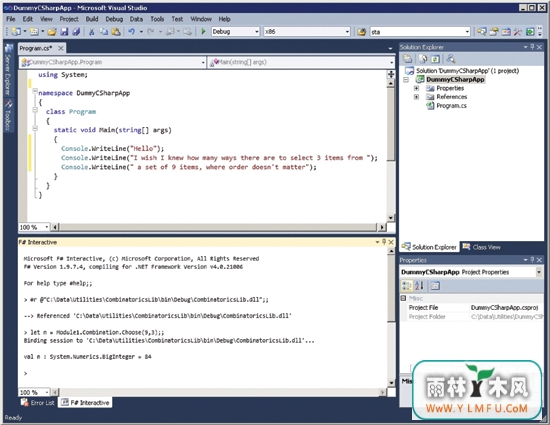Screen dimensions: 550x425
Task: Click the Add New Item toolbar icon
Action: click(34, 32)
